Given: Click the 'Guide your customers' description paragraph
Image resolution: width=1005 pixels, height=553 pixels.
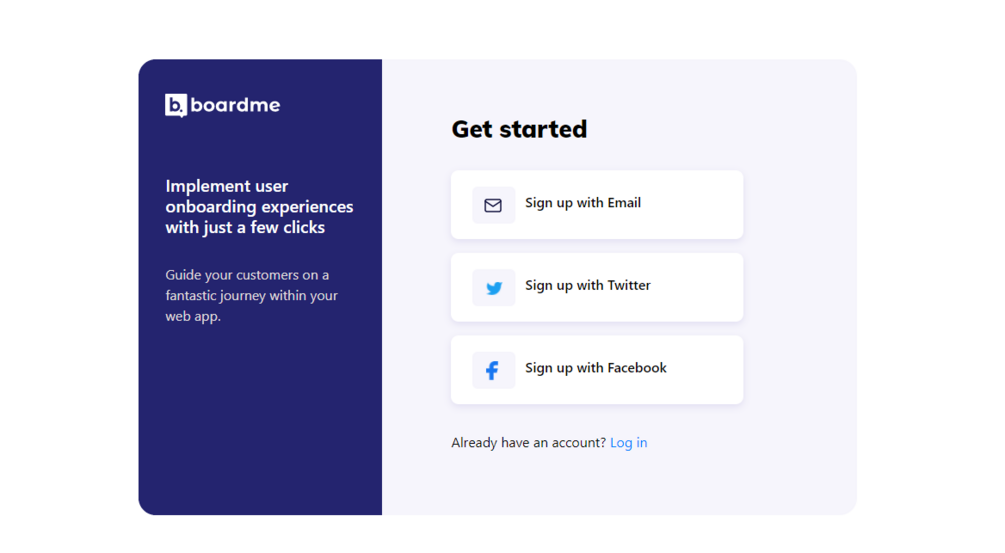Looking at the screenshot, I should coord(251,295).
